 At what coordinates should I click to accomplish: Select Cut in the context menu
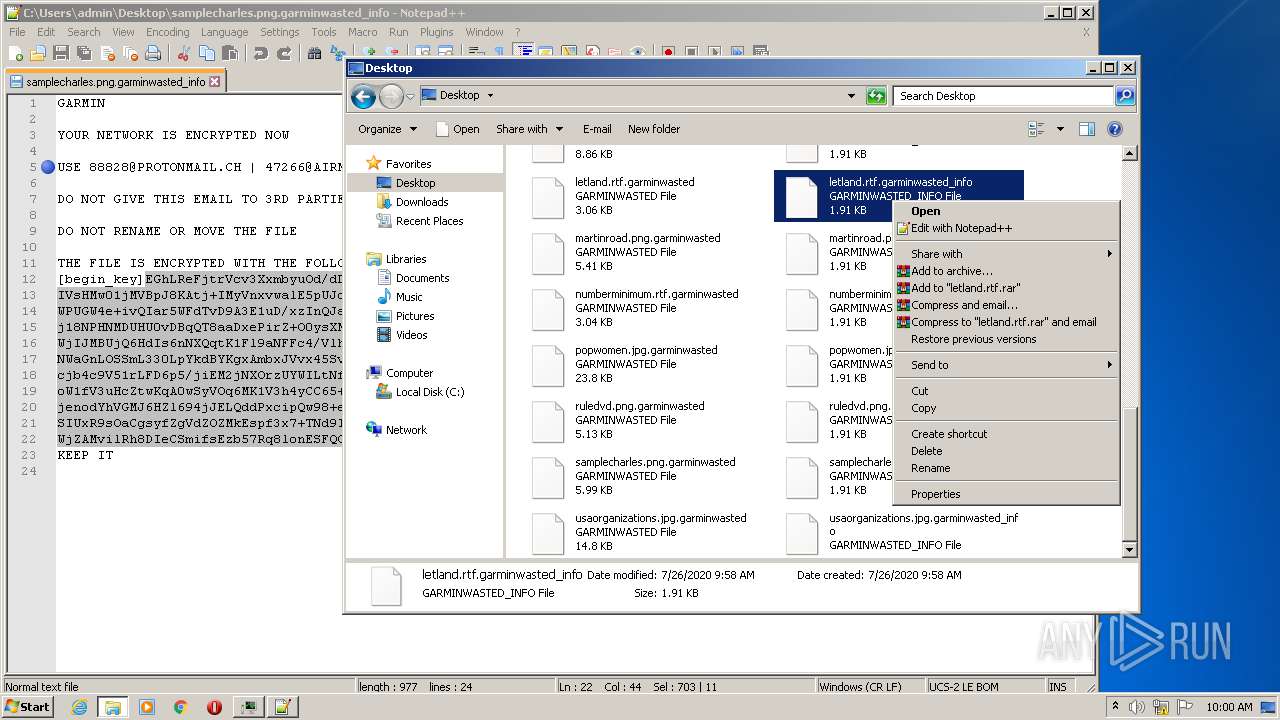pyautogui.click(x=1006, y=391)
